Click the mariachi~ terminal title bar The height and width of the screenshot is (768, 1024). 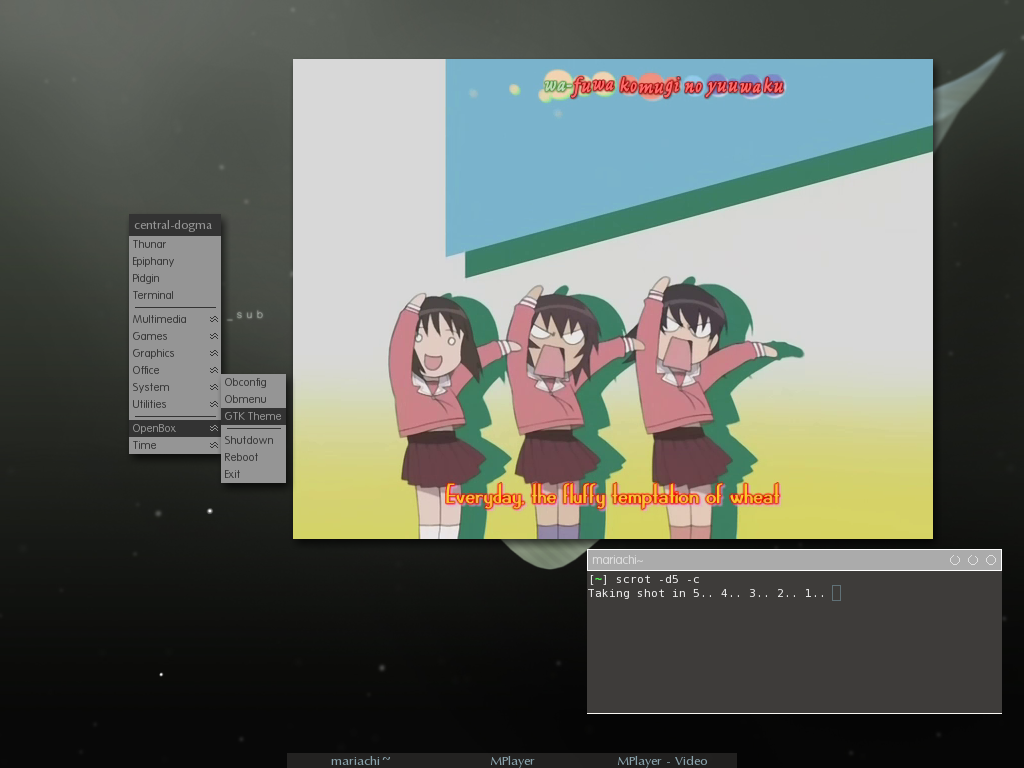(794, 560)
